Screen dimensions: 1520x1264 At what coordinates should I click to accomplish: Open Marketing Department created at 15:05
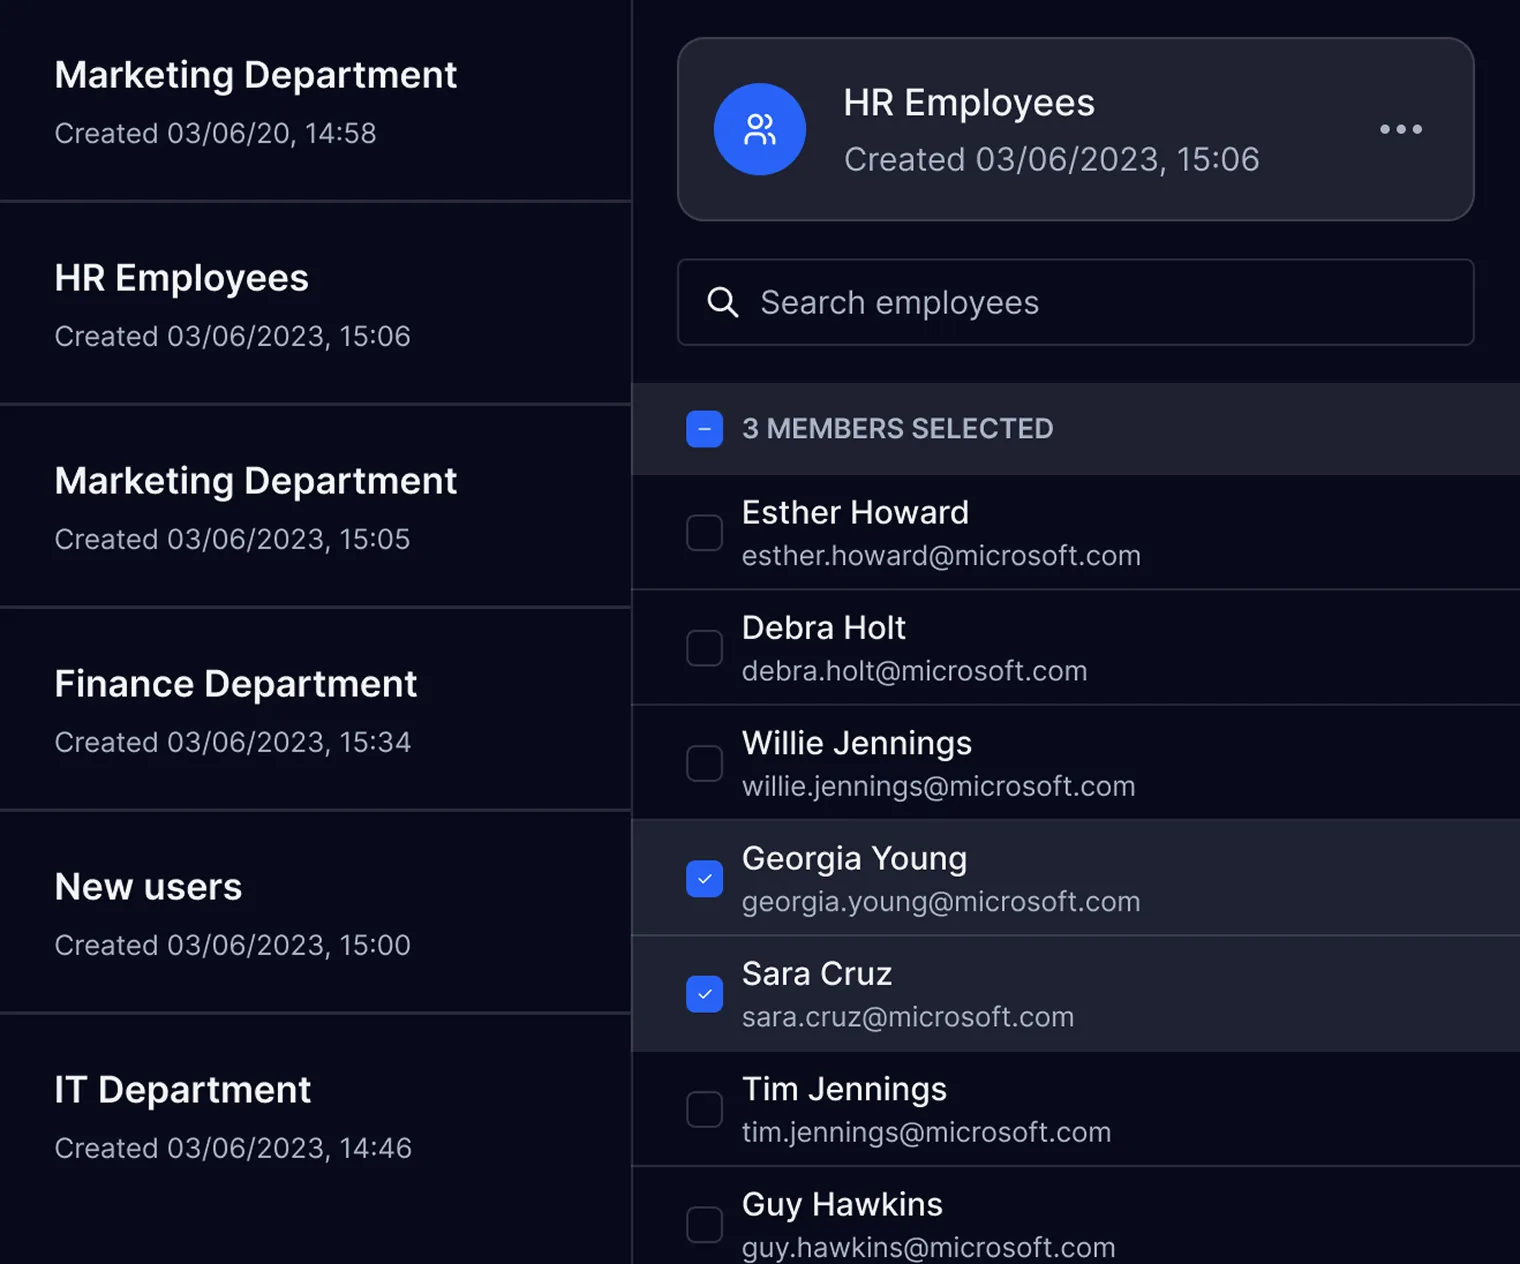[255, 506]
